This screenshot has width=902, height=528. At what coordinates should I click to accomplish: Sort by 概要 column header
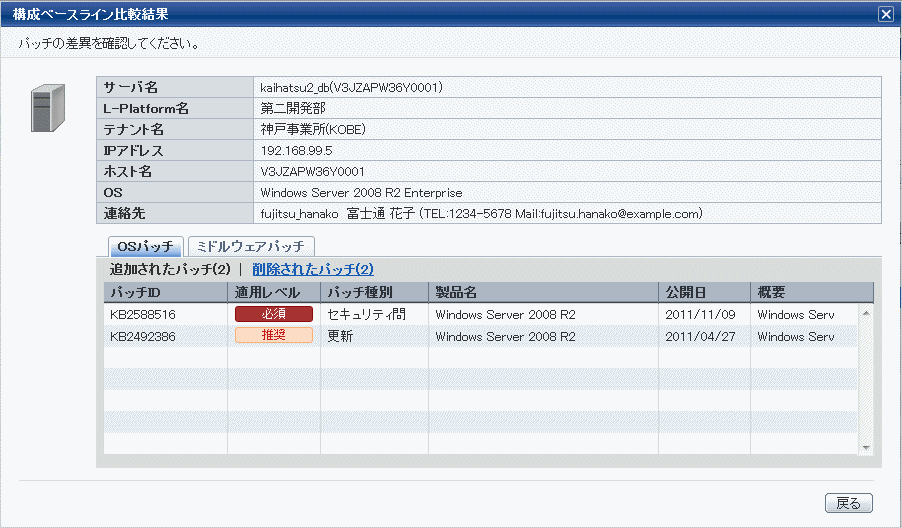click(x=812, y=292)
